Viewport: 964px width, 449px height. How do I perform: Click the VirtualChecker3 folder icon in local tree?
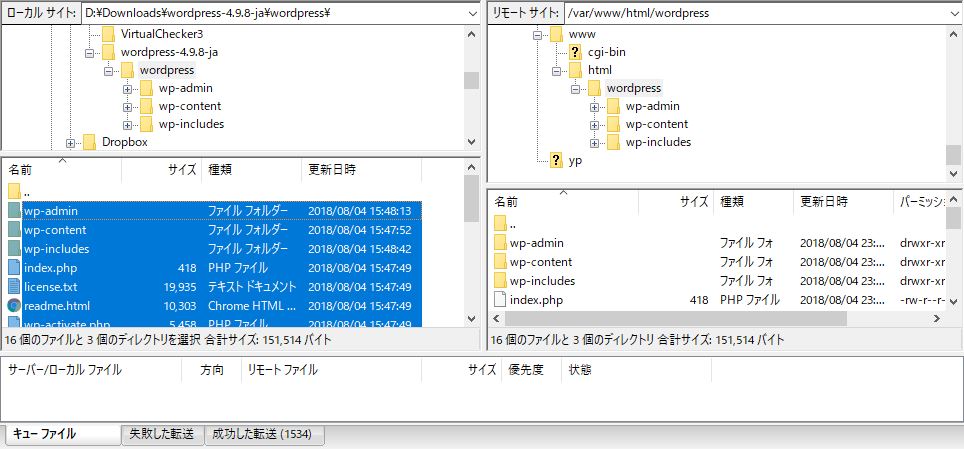[108, 34]
